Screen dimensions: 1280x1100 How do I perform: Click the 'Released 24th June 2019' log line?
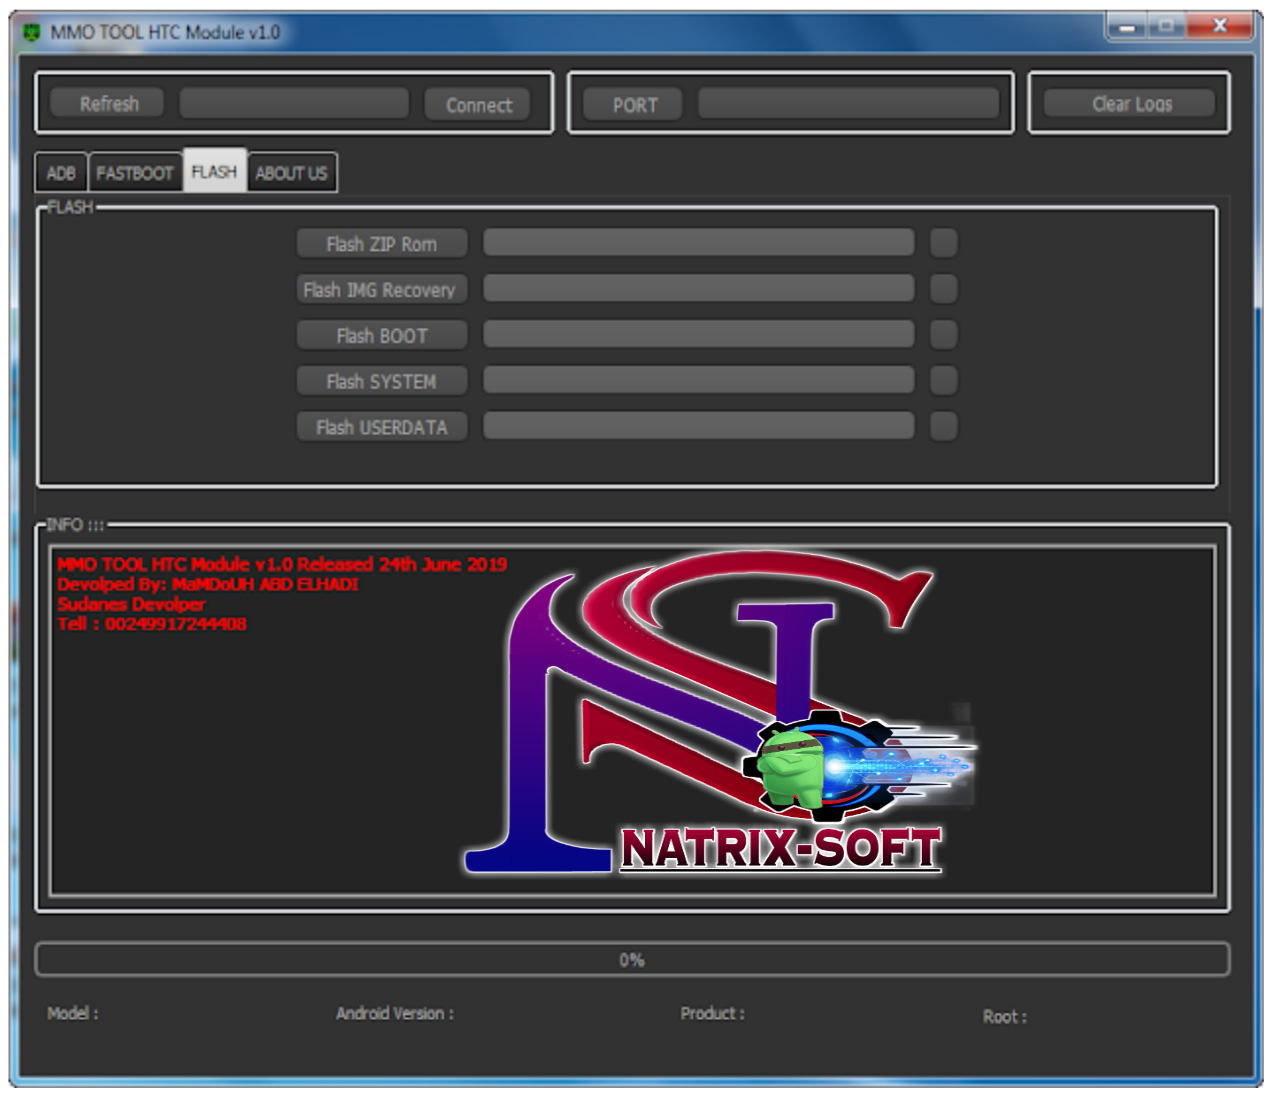(x=282, y=564)
